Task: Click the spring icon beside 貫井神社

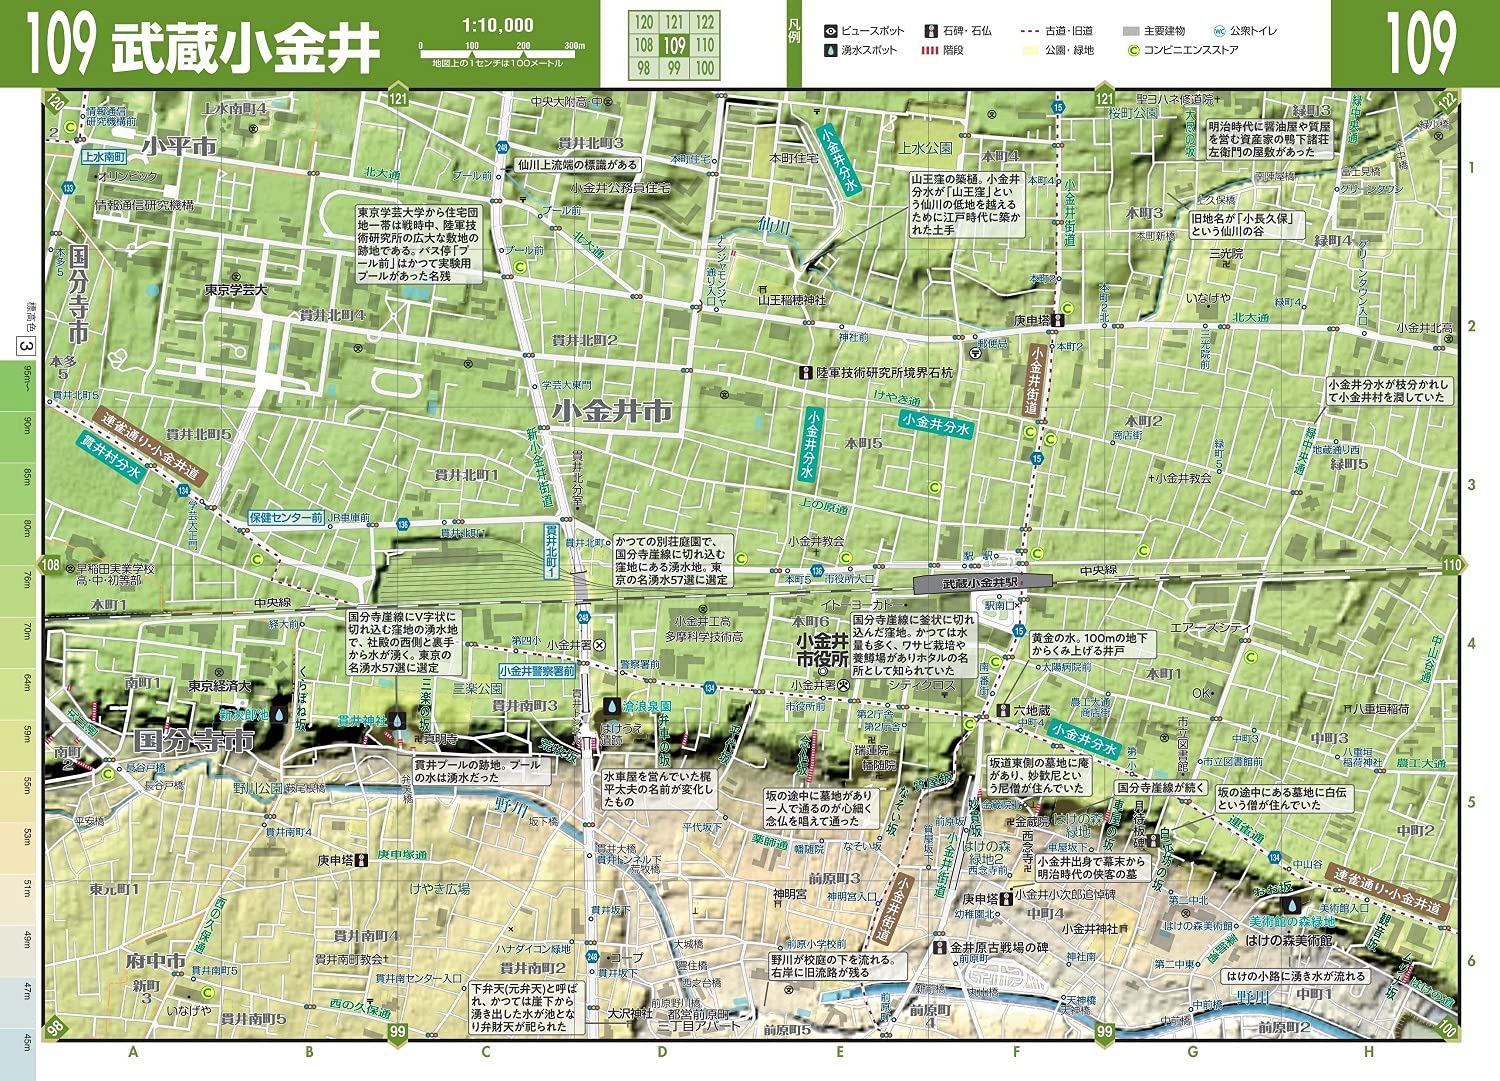Action: (x=397, y=721)
